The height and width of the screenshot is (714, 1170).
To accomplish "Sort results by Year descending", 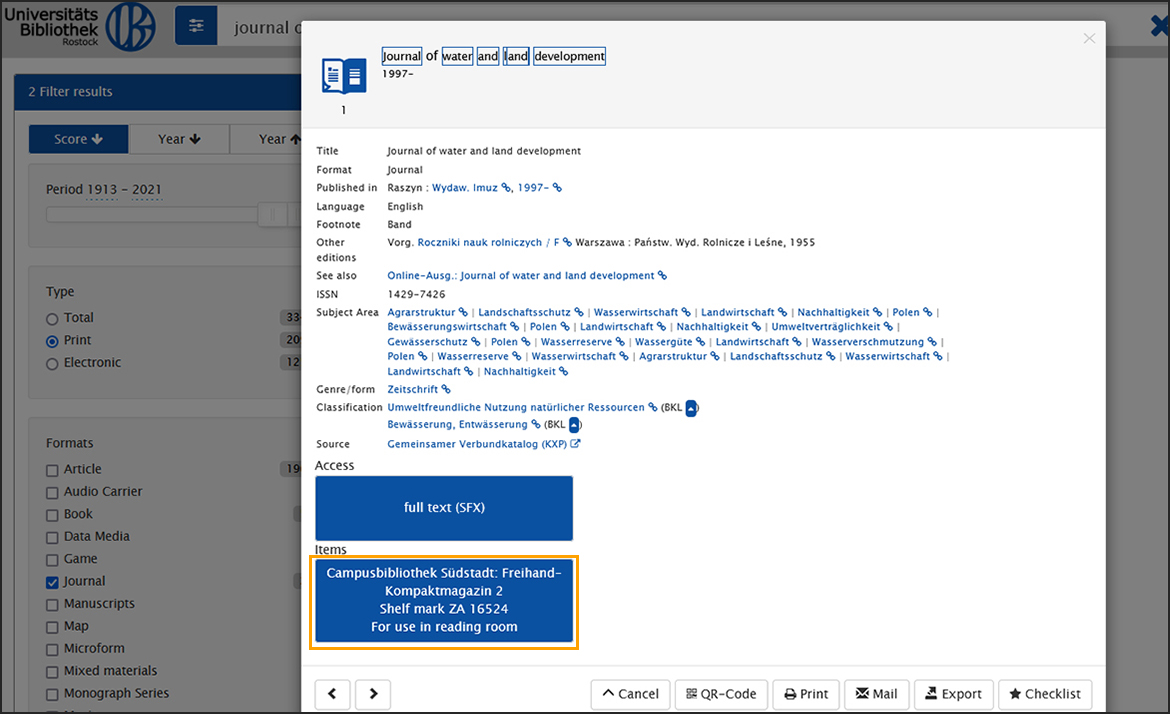I will pyautogui.click(x=179, y=140).
